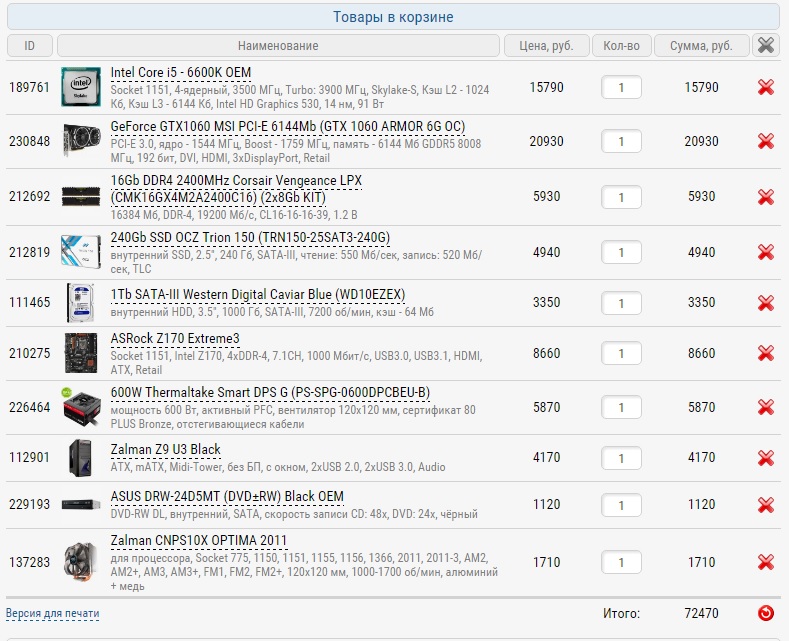Open 240Gb SSD OCZ Trion 150 link
The height and width of the screenshot is (641, 789).
point(250,237)
